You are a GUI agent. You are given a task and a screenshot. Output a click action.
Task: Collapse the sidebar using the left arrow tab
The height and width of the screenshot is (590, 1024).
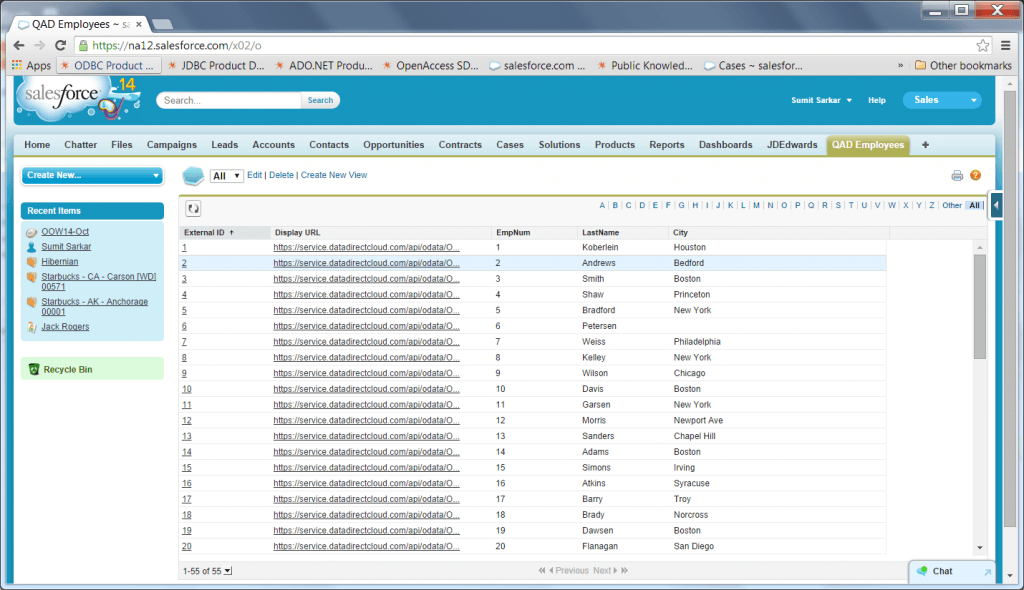click(x=994, y=205)
